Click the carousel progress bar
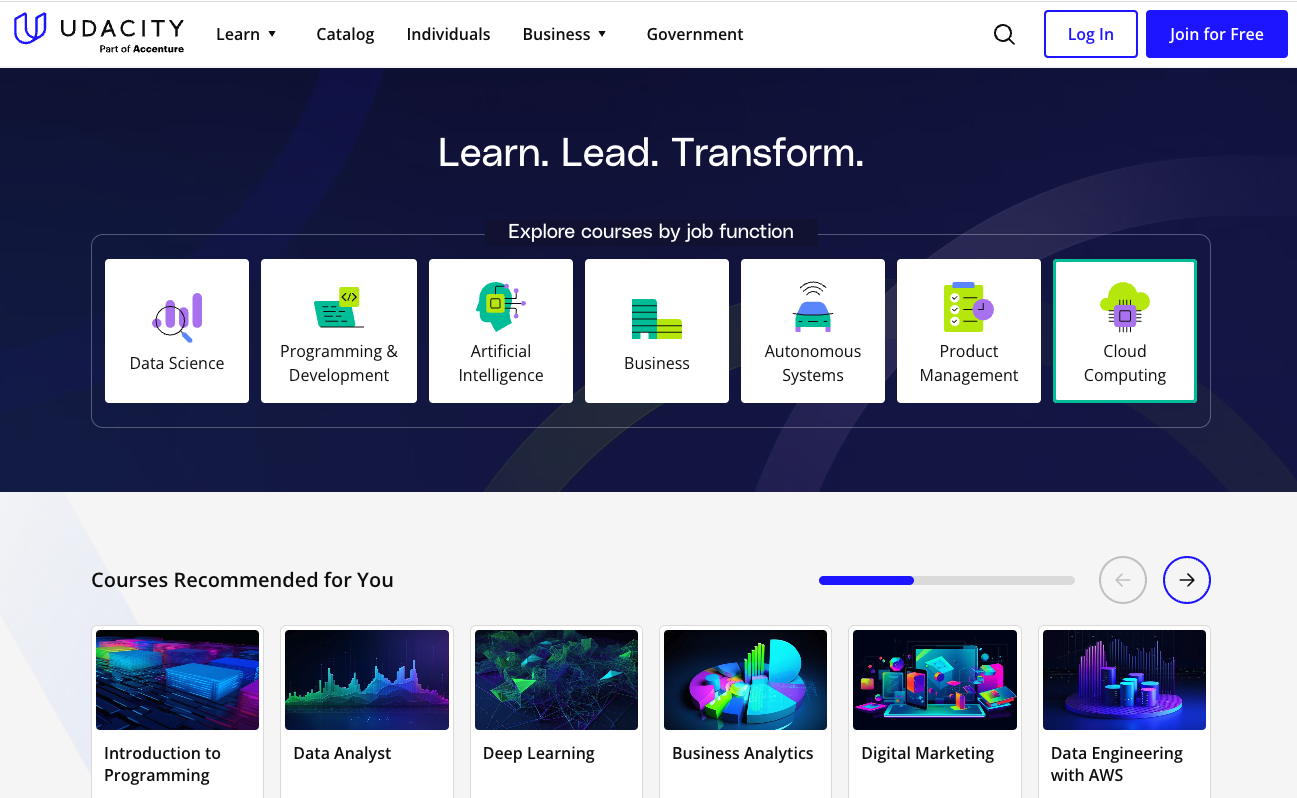 (x=946, y=580)
